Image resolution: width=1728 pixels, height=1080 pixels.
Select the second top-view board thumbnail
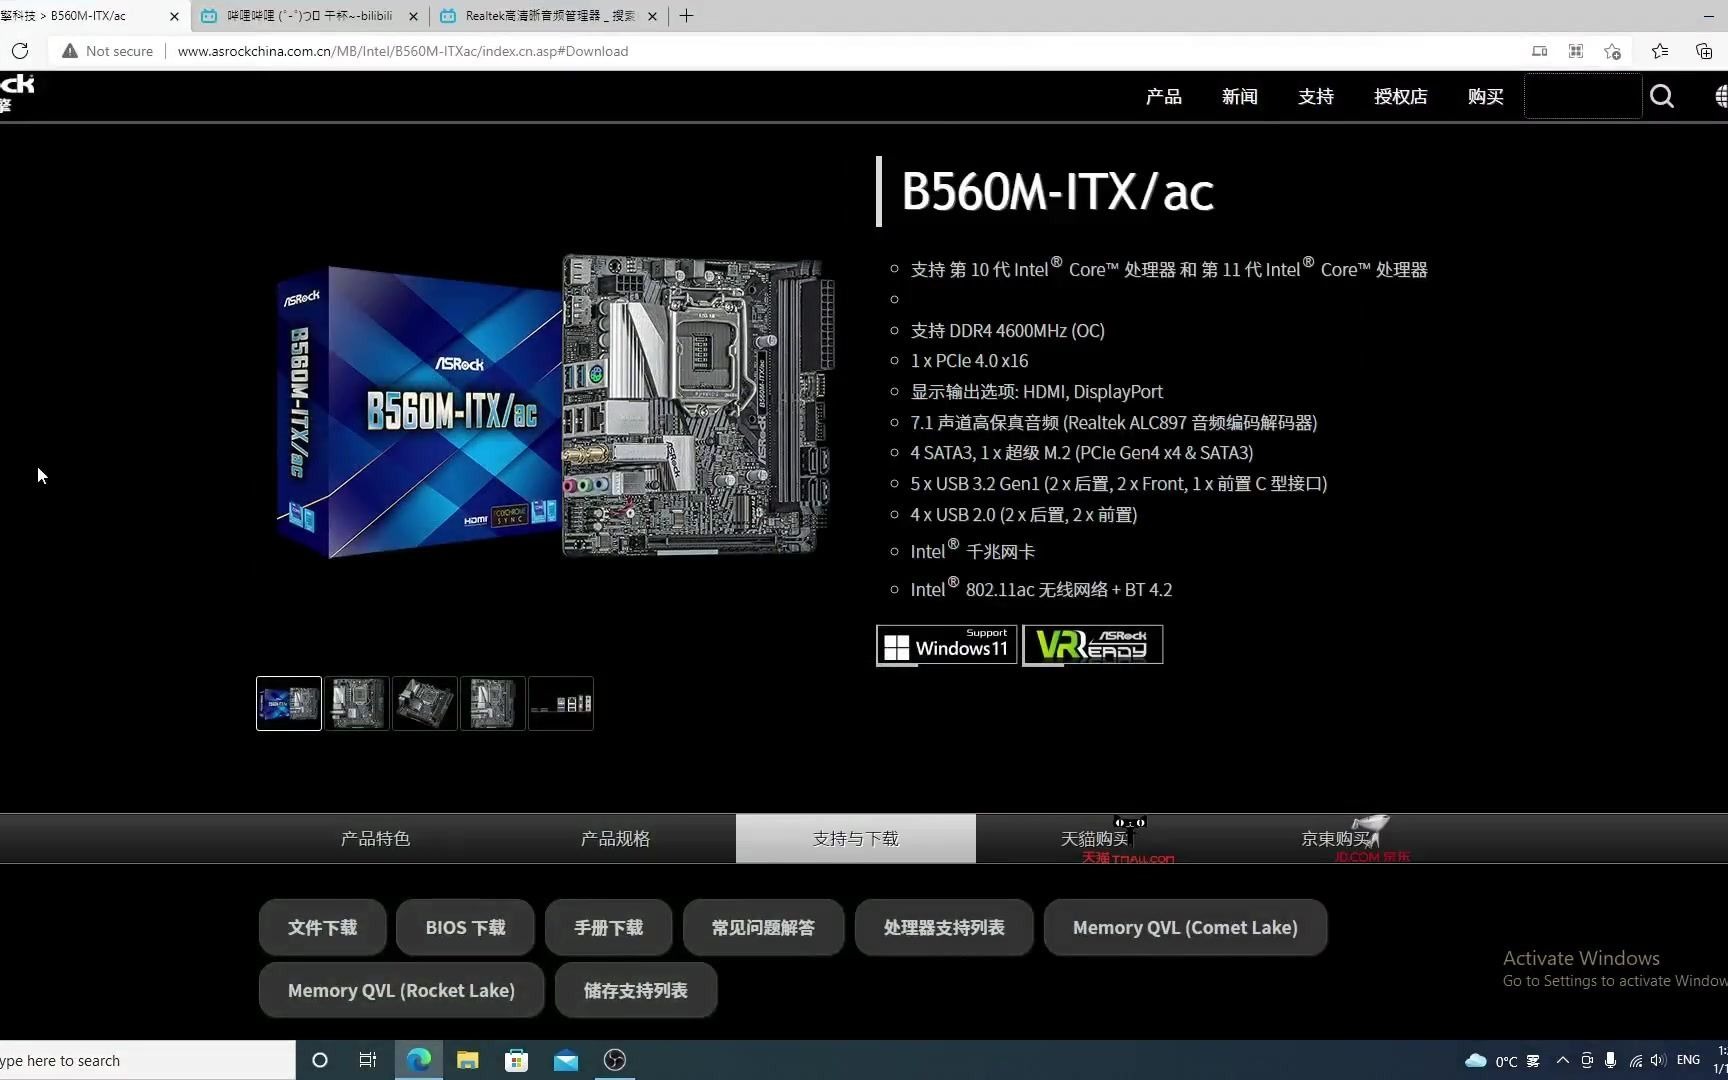[357, 703]
